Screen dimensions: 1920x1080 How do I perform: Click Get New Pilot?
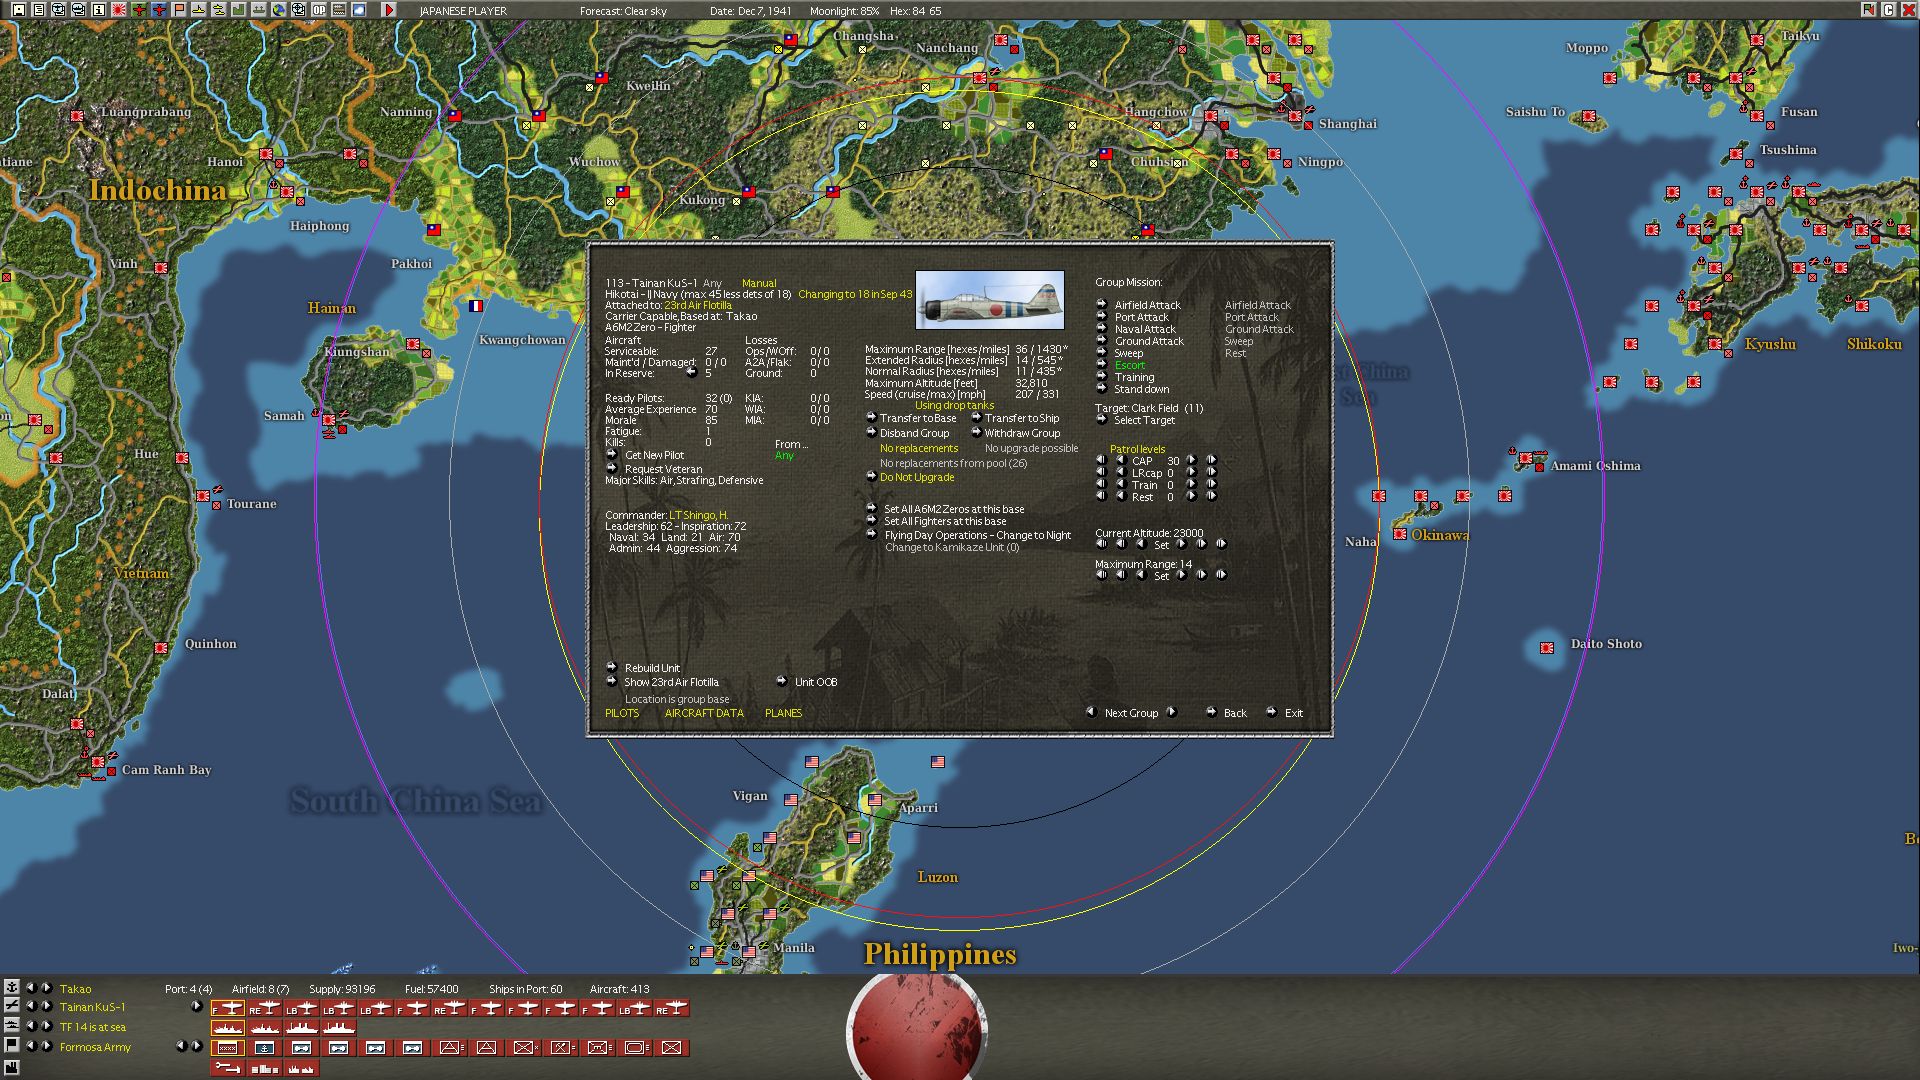654,455
